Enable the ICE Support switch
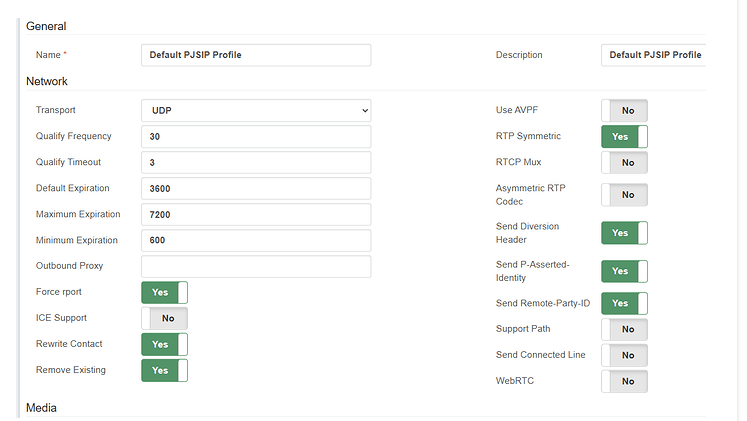The width and height of the screenshot is (747, 421). point(164,318)
